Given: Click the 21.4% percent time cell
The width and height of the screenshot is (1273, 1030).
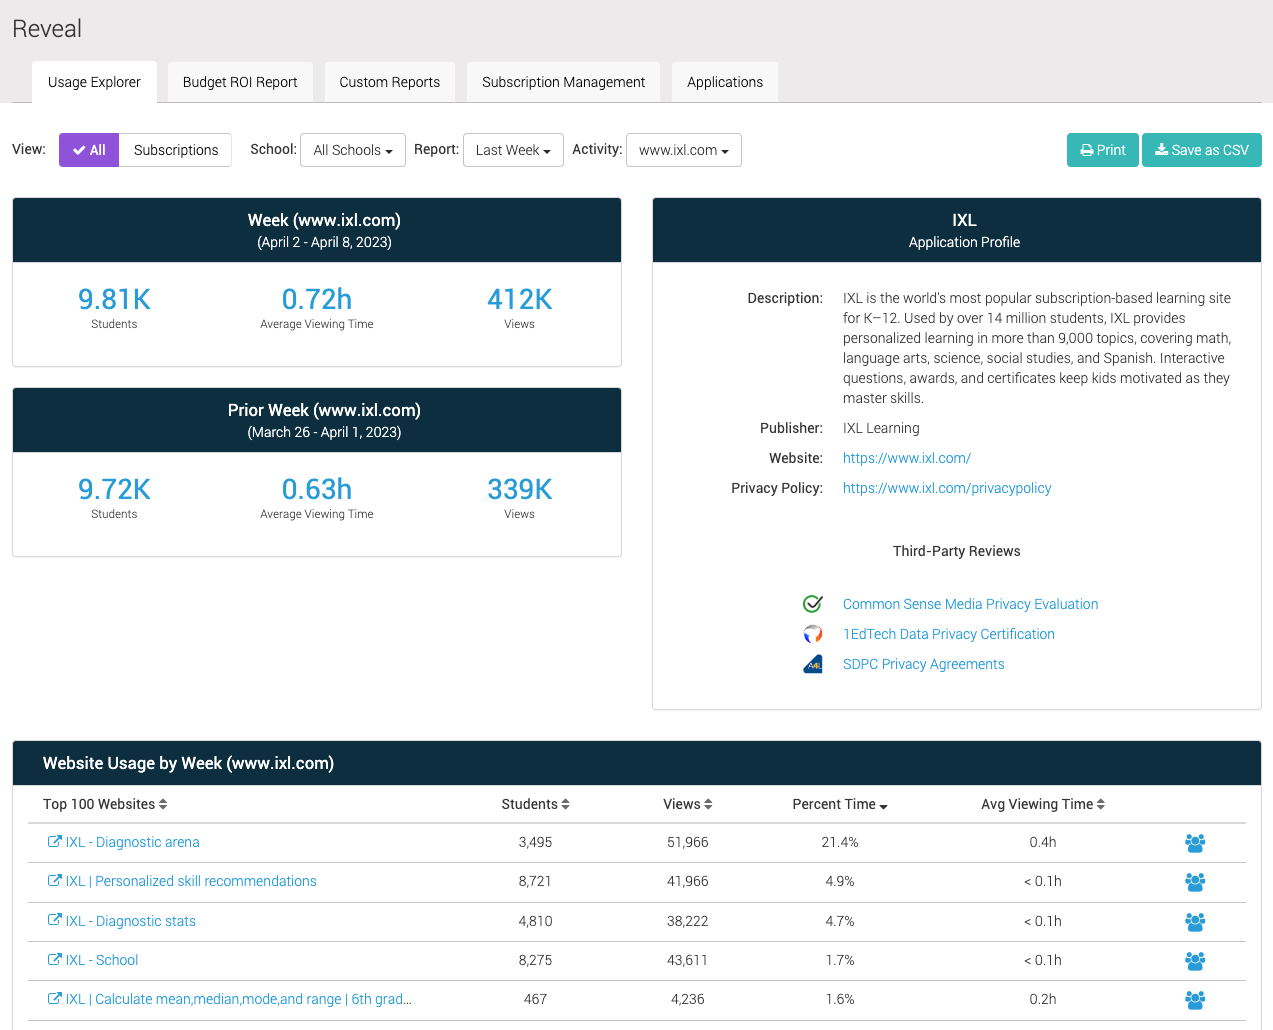Looking at the screenshot, I should (x=840, y=842).
